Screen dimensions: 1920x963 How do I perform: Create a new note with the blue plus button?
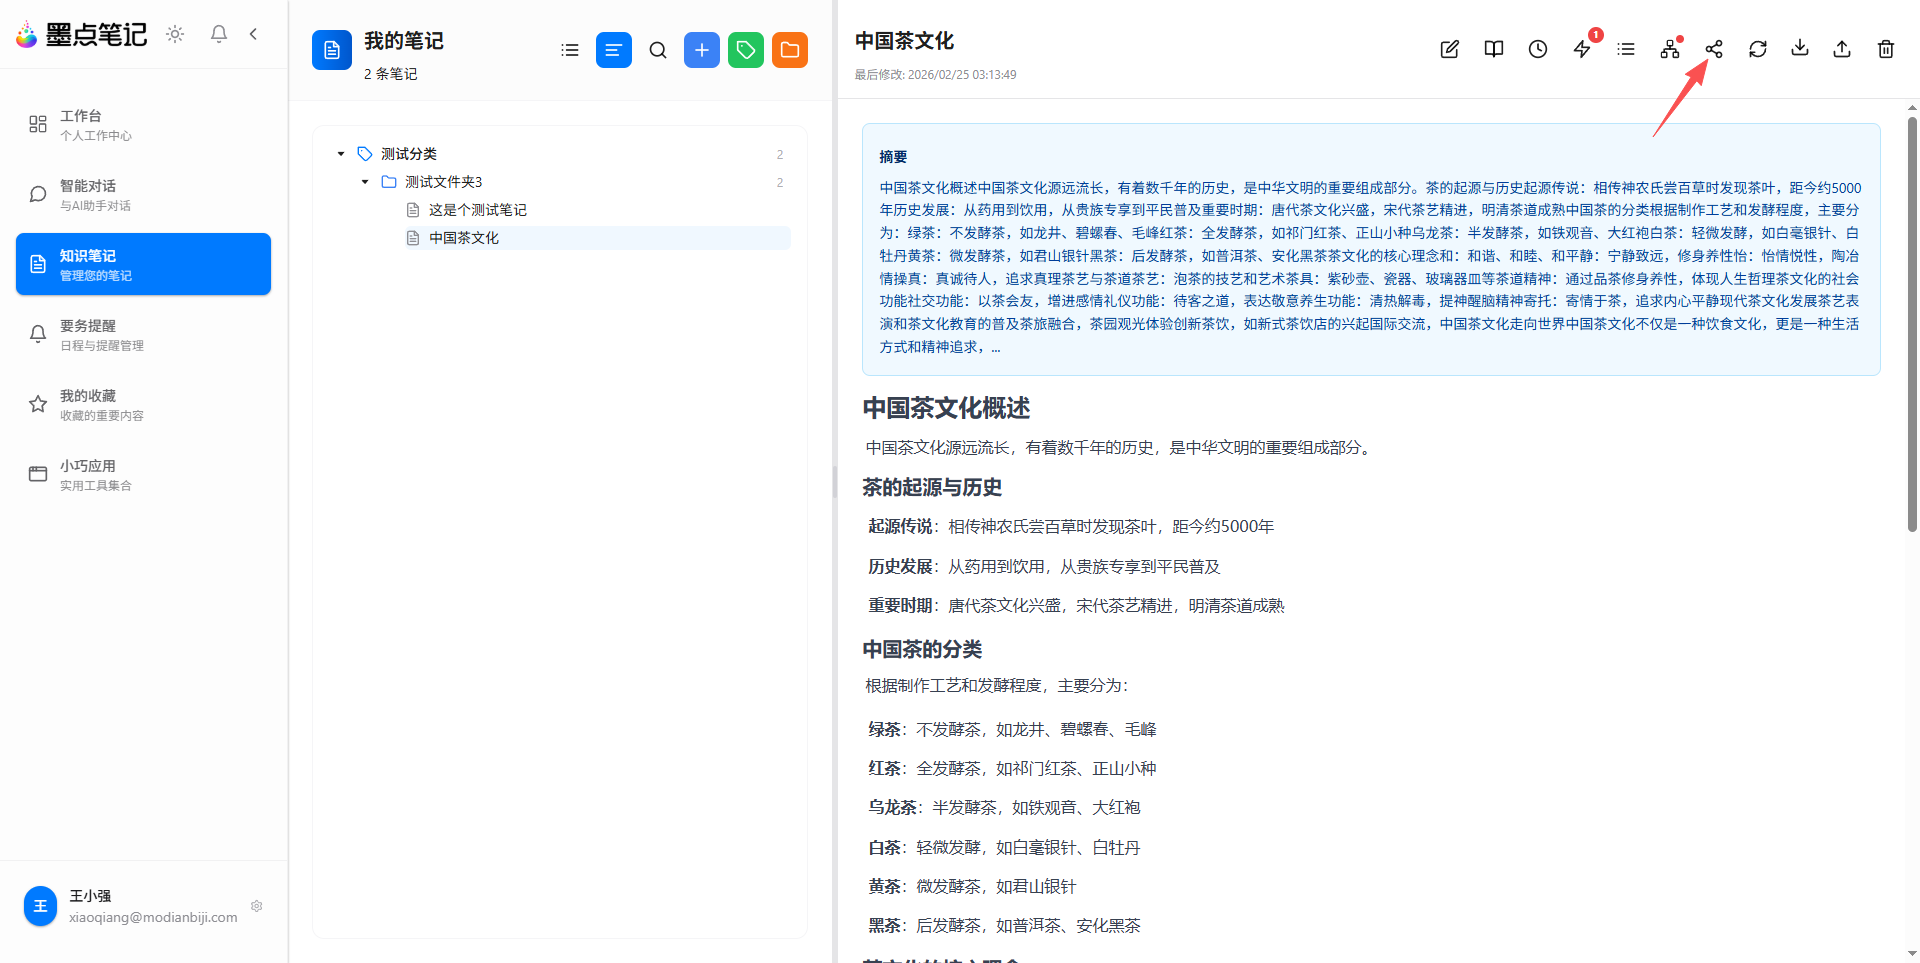pyautogui.click(x=701, y=49)
